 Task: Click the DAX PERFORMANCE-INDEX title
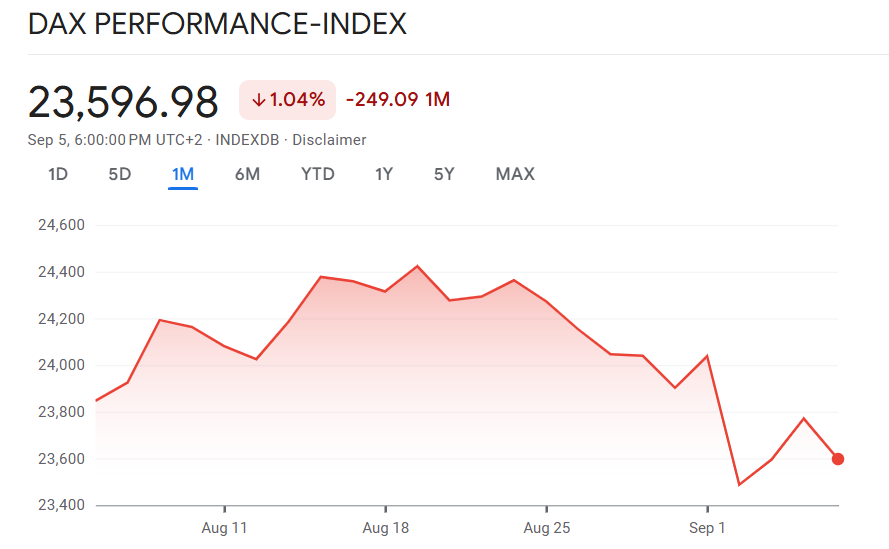217,25
